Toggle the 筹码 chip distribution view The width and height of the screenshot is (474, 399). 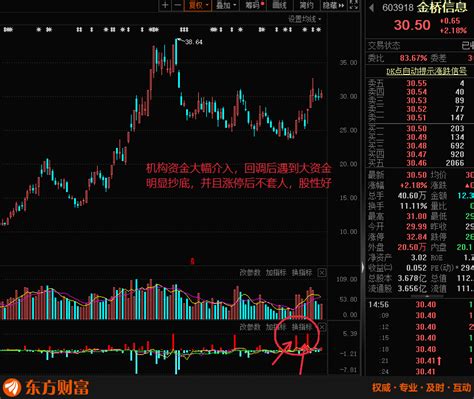[x=254, y=5]
